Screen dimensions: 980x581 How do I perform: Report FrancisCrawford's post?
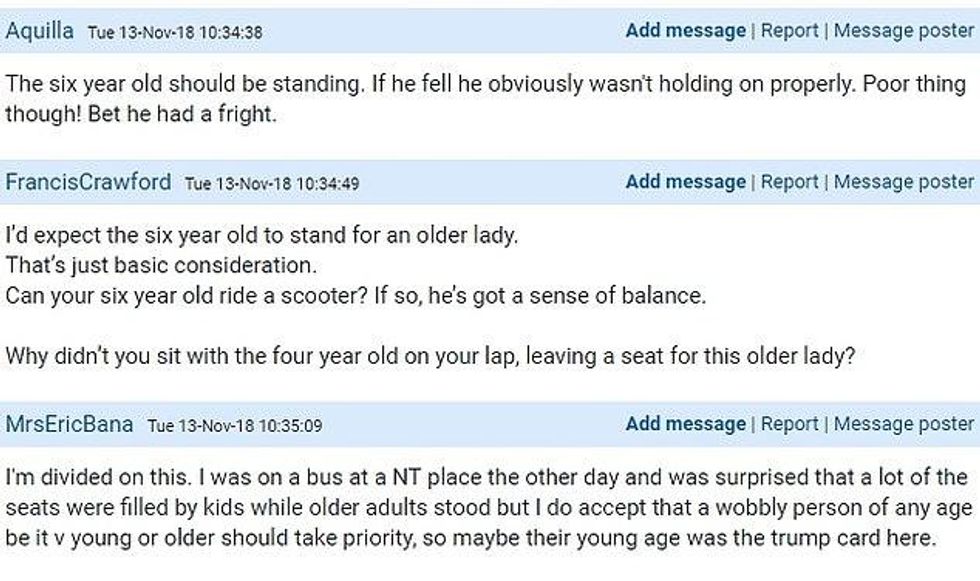click(789, 181)
